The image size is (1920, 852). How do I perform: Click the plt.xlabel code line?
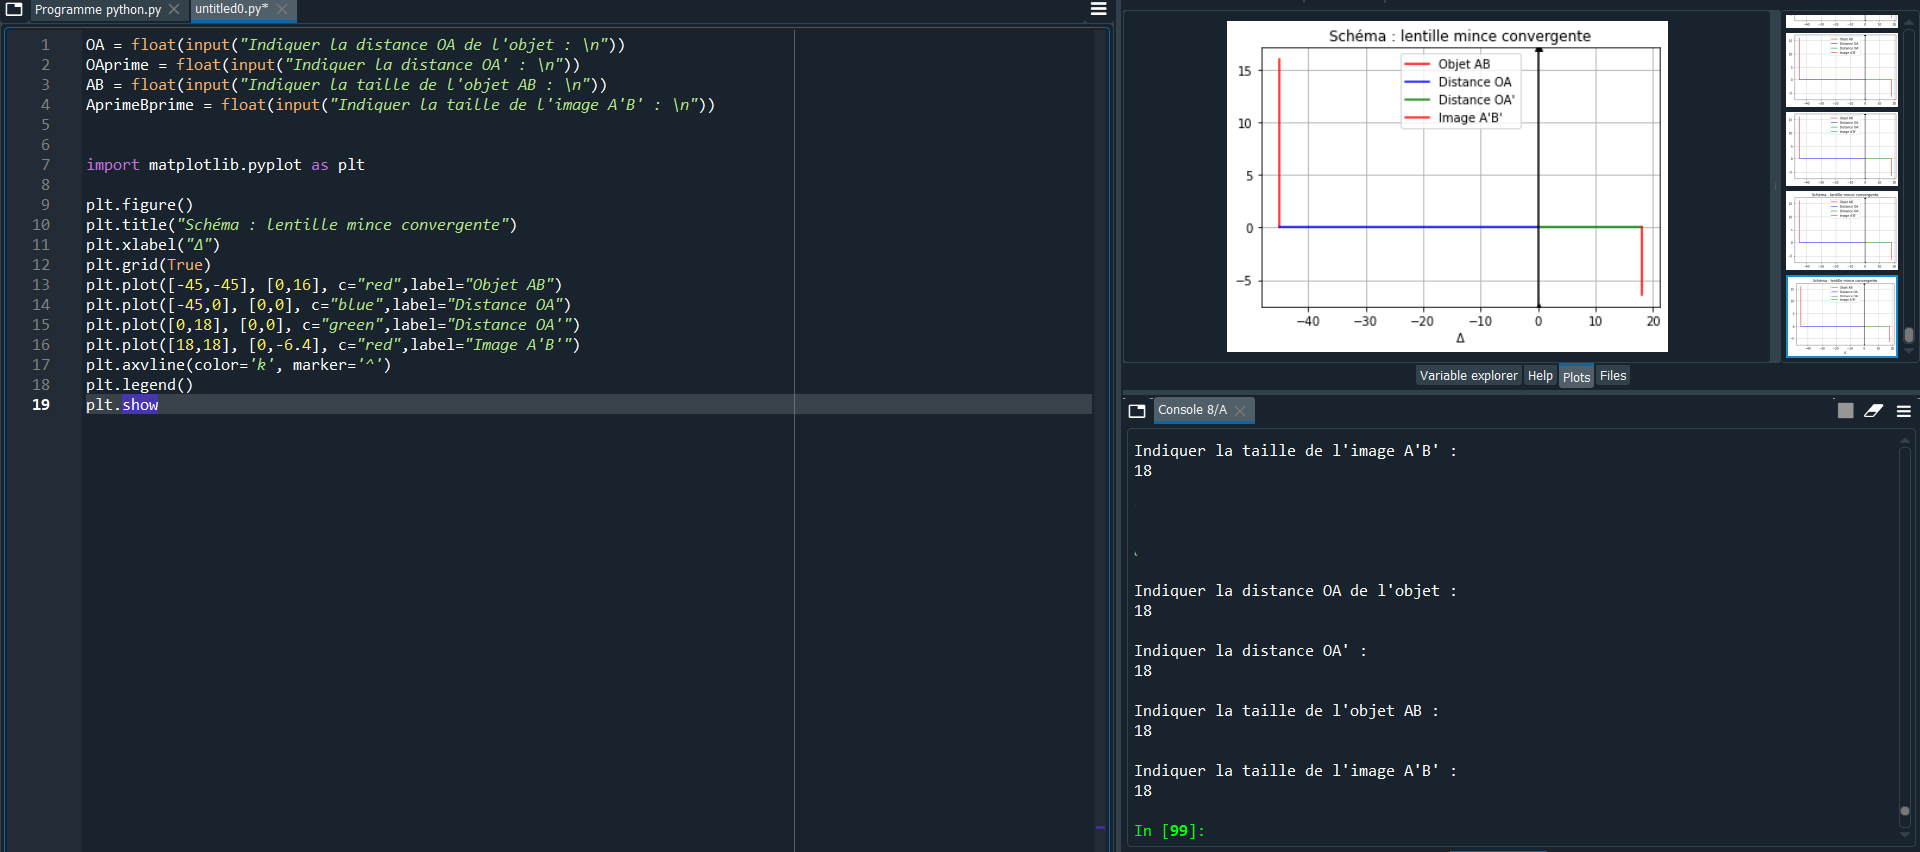(152, 245)
